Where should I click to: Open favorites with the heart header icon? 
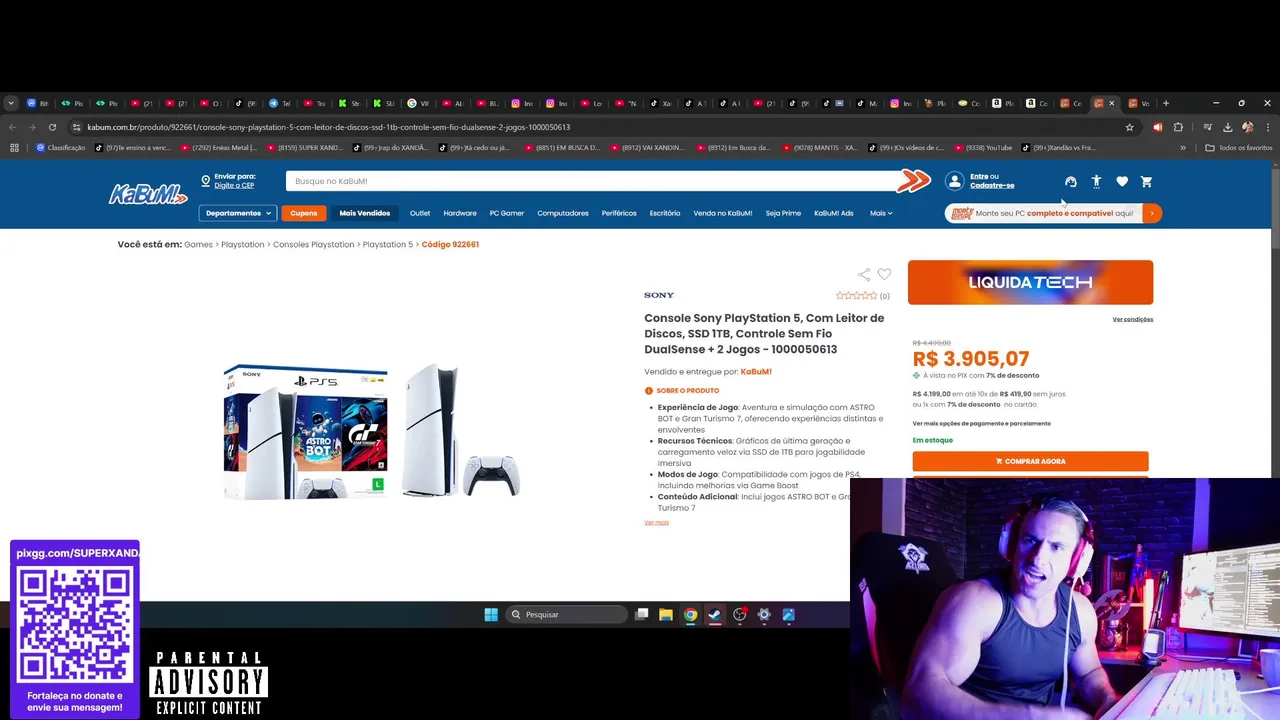[1121, 181]
